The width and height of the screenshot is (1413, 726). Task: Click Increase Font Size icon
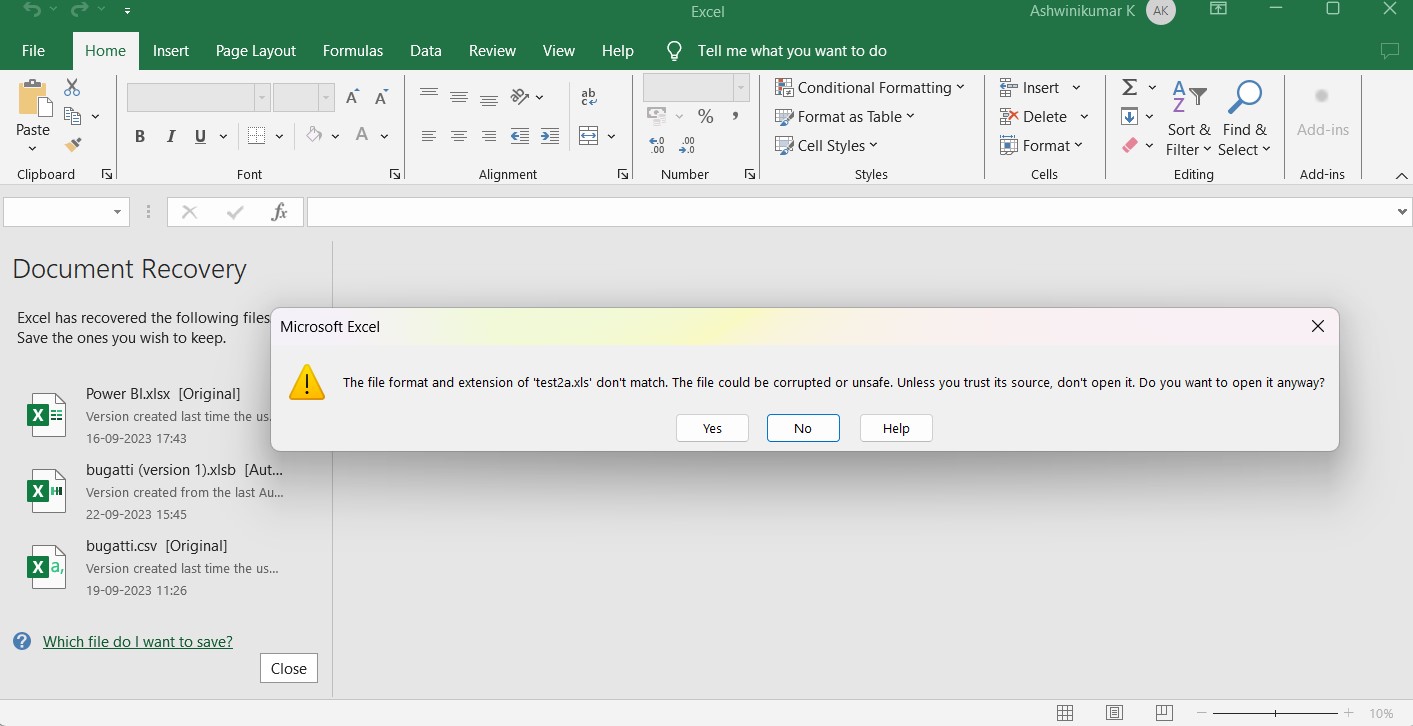pyautogui.click(x=352, y=97)
